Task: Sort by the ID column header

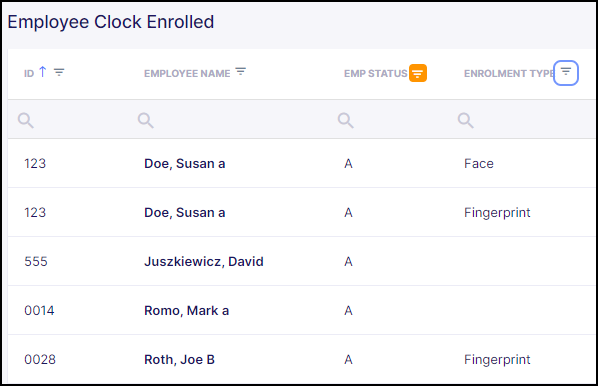Action: point(29,73)
